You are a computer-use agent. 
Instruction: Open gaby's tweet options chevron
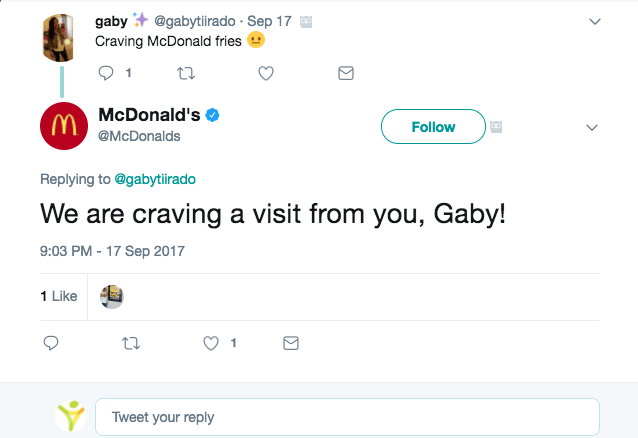click(x=595, y=21)
